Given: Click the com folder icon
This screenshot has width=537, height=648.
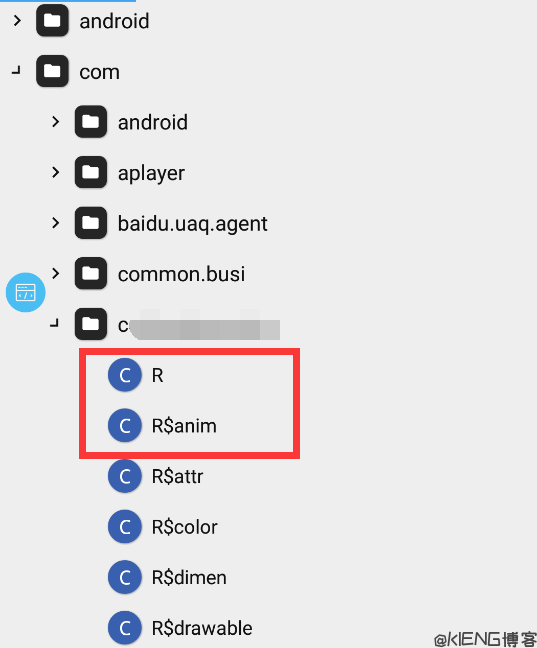Looking at the screenshot, I should click(52, 71).
